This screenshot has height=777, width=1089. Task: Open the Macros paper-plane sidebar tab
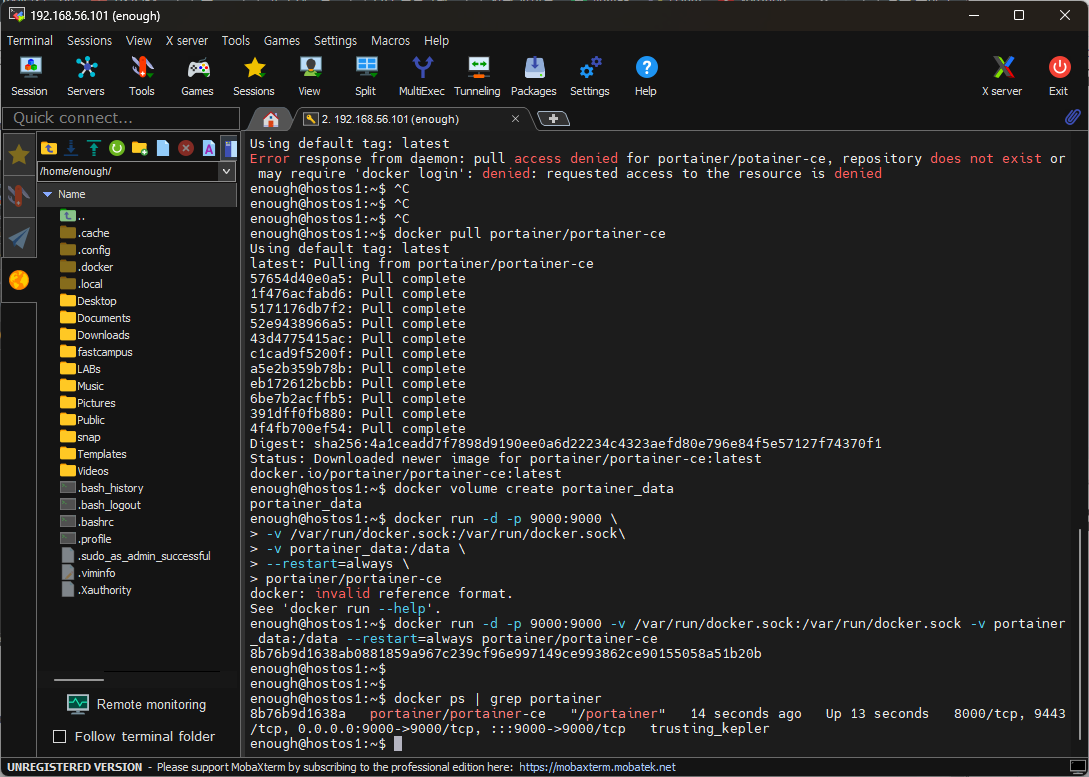[19, 237]
